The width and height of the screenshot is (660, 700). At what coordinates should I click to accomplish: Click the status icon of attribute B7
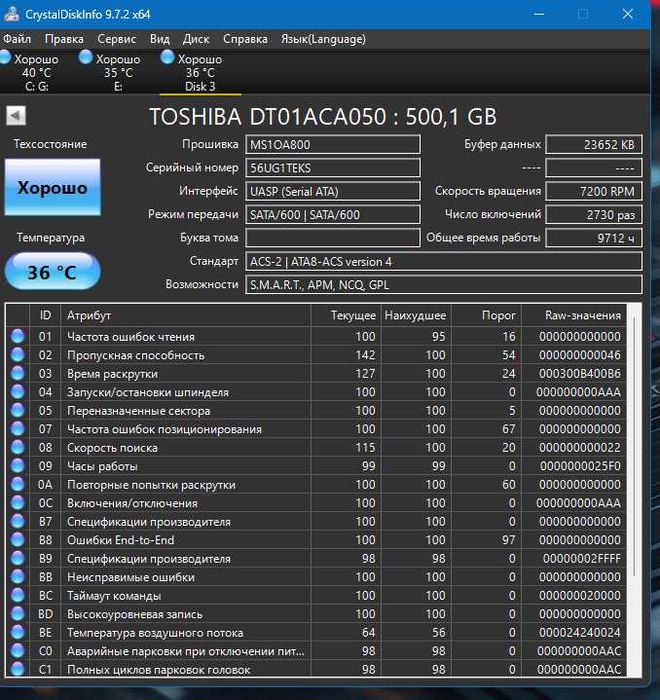click(x=17, y=521)
